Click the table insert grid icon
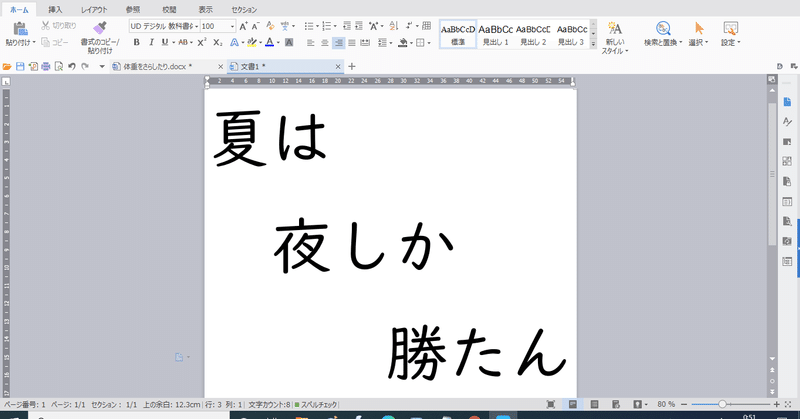Screen dimensions: 800x419 pos(427,26)
